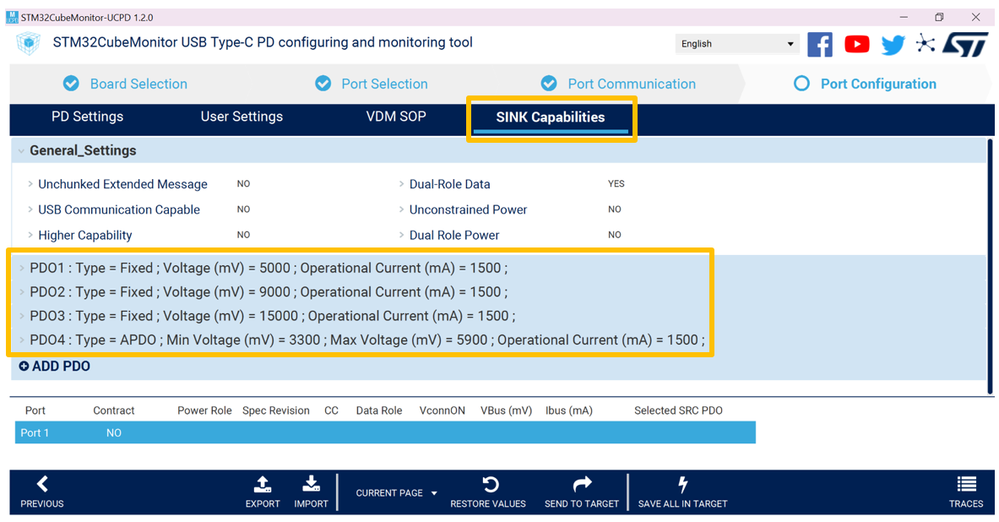The image size is (999, 522).
Task: Switch to the PD Settings tab
Action: pos(87,117)
